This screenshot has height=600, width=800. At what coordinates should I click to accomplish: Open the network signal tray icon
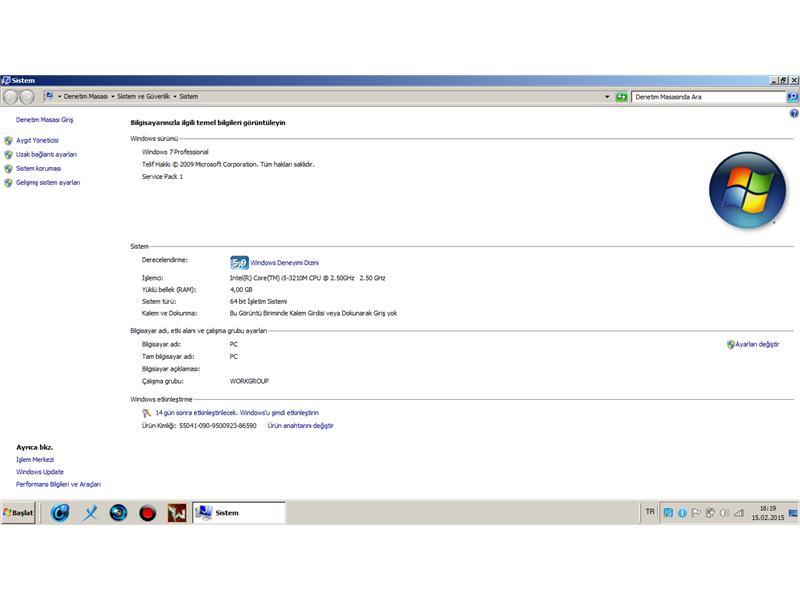tap(738, 513)
